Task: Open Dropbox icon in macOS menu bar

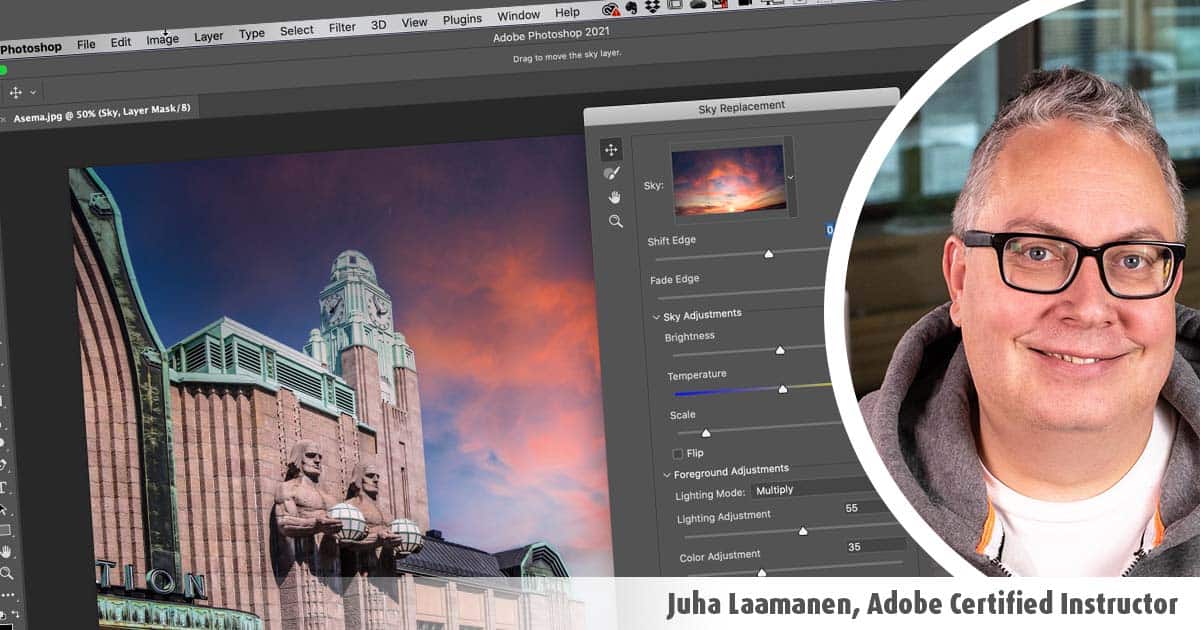Action: pos(653,8)
